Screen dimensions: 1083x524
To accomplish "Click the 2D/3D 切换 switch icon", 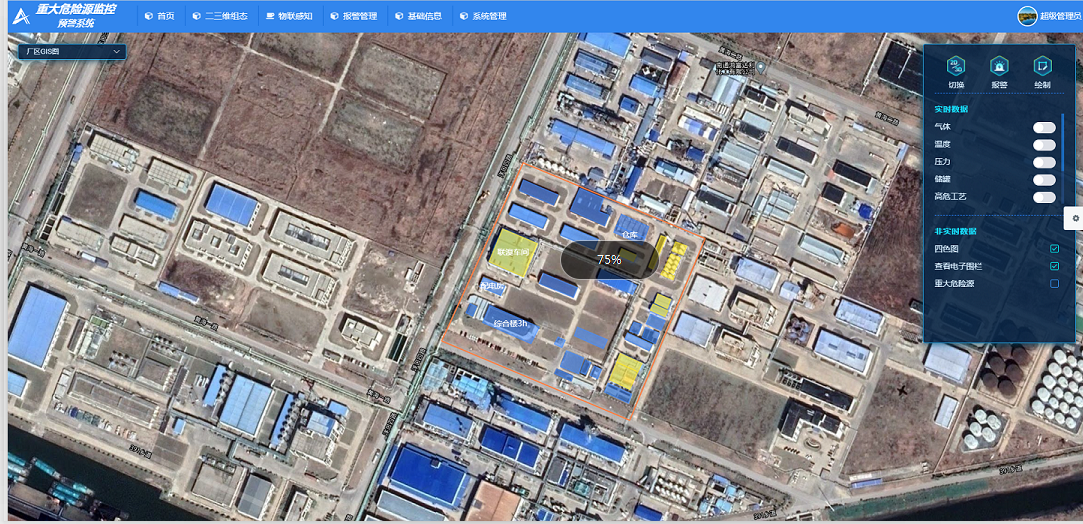I will click(x=956, y=66).
